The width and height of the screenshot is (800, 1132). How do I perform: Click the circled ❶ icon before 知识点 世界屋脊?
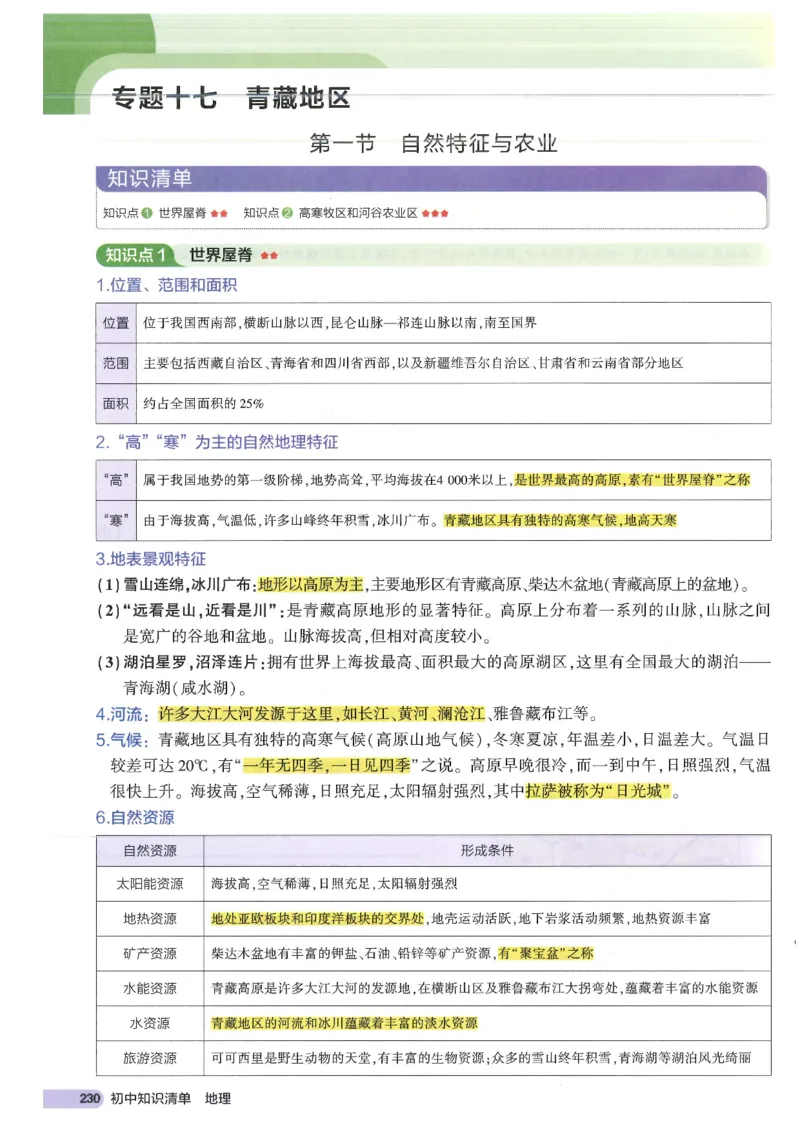point(148,212)
